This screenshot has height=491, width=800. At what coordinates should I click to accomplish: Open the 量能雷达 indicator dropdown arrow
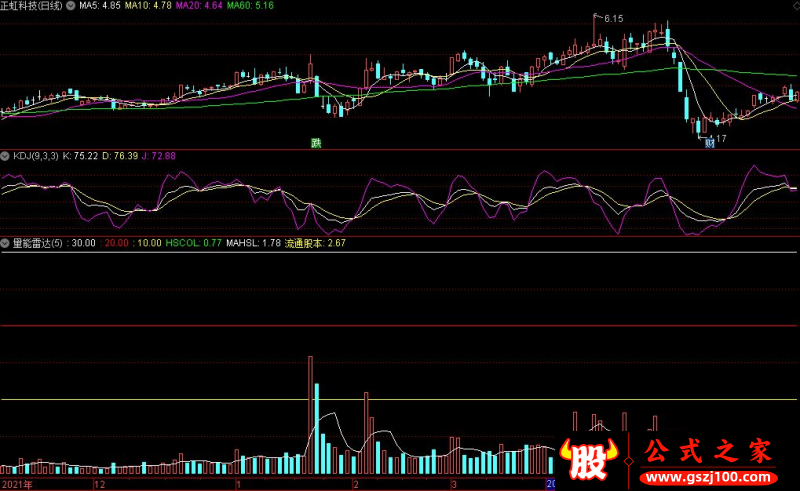5,243
